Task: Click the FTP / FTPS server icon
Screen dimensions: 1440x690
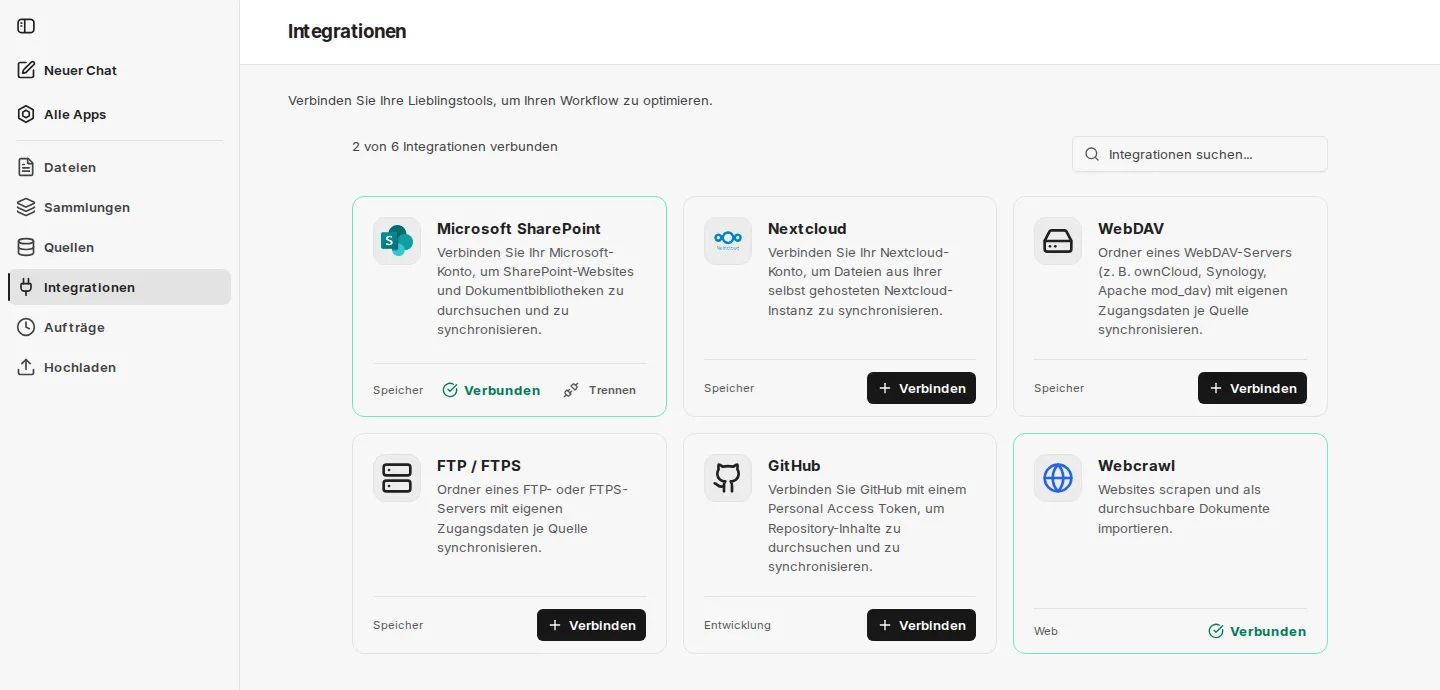Action: [x=397, y=478]
